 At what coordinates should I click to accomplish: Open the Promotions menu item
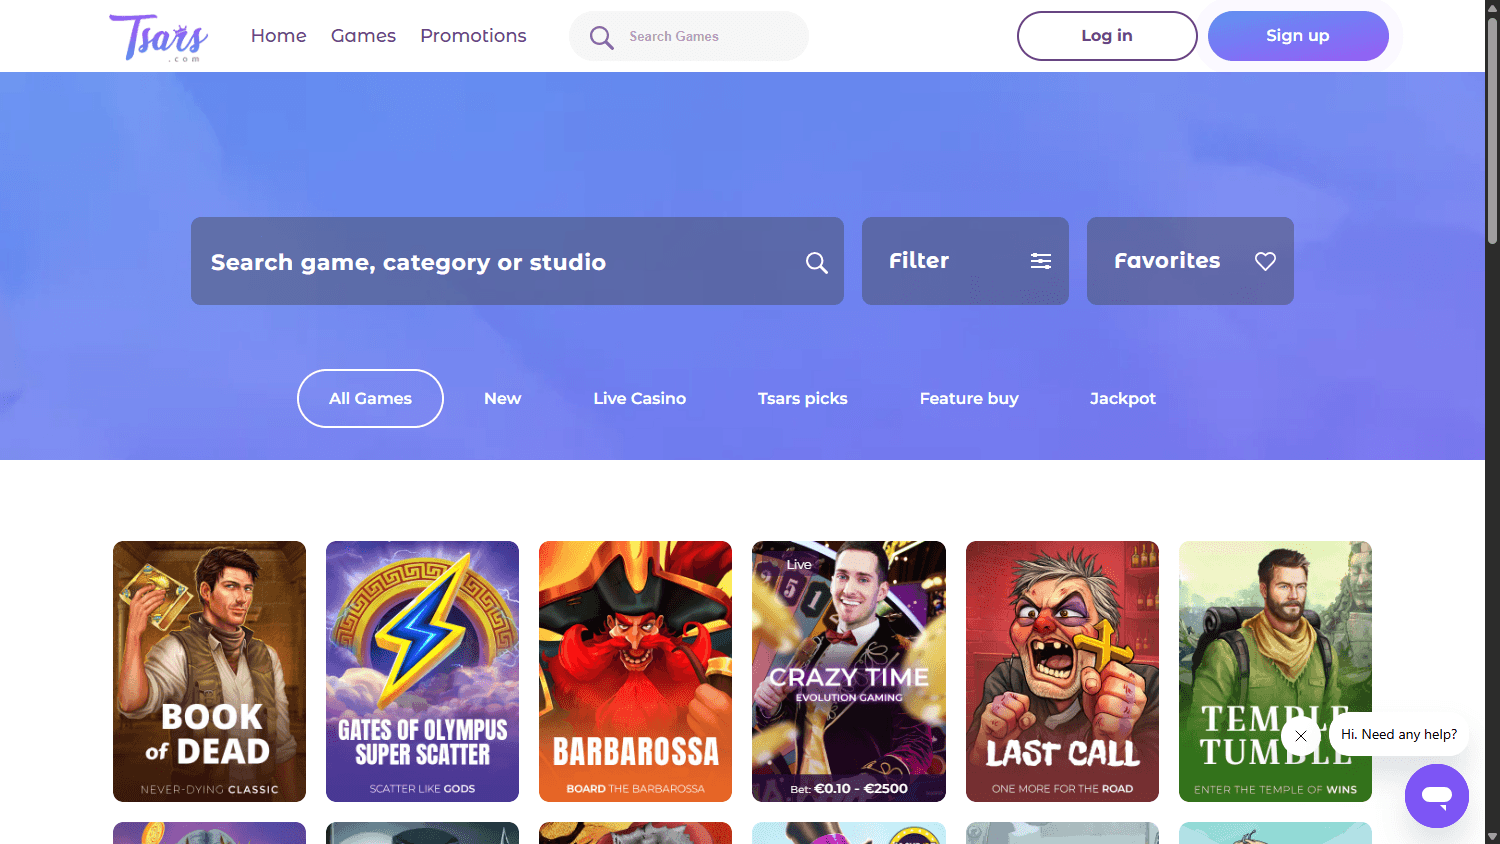point(473,36)
